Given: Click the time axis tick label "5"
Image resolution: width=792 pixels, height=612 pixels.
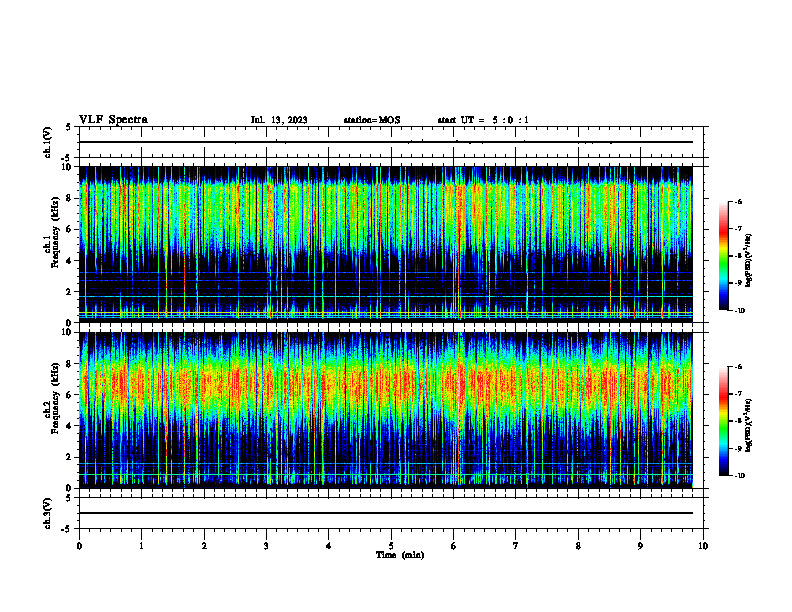Looking at the screenshot, I should coord(391,546).
